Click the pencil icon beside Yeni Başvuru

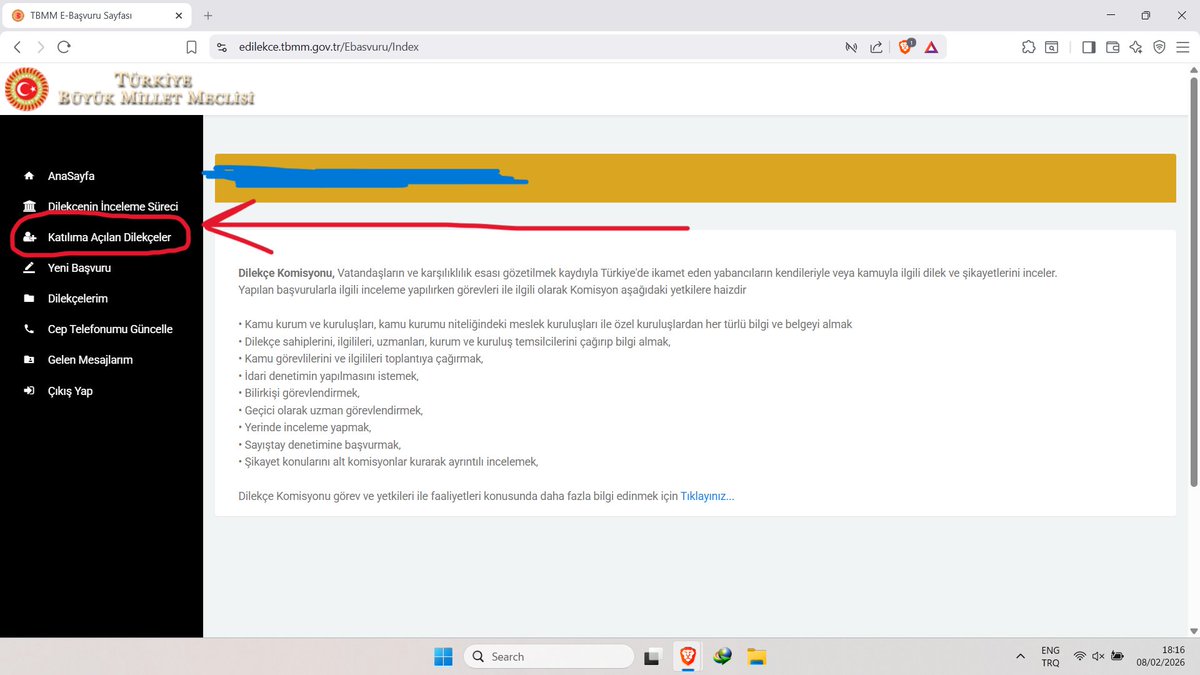click(x=29, y=268)
